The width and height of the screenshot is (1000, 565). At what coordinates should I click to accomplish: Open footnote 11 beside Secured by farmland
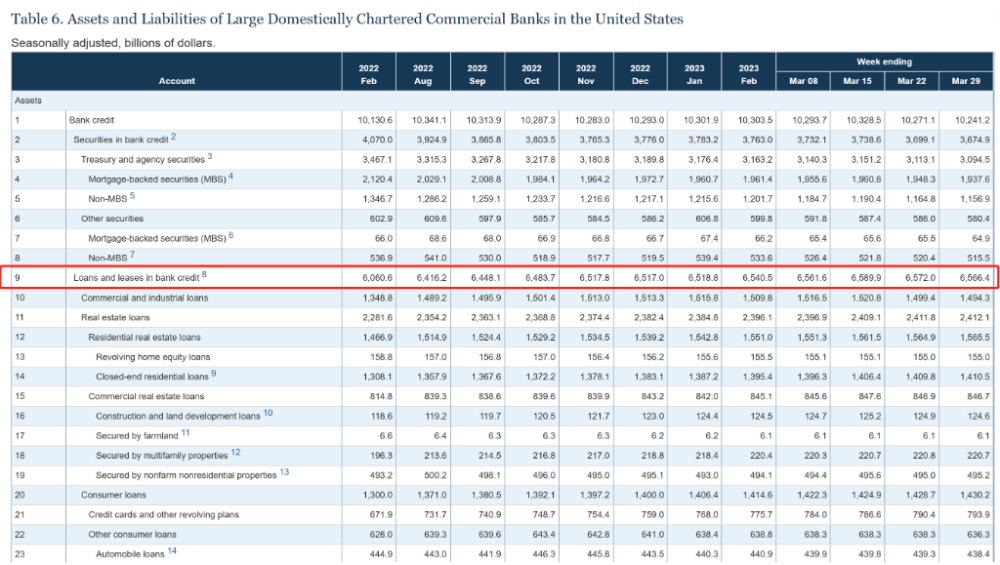(186, 432)
